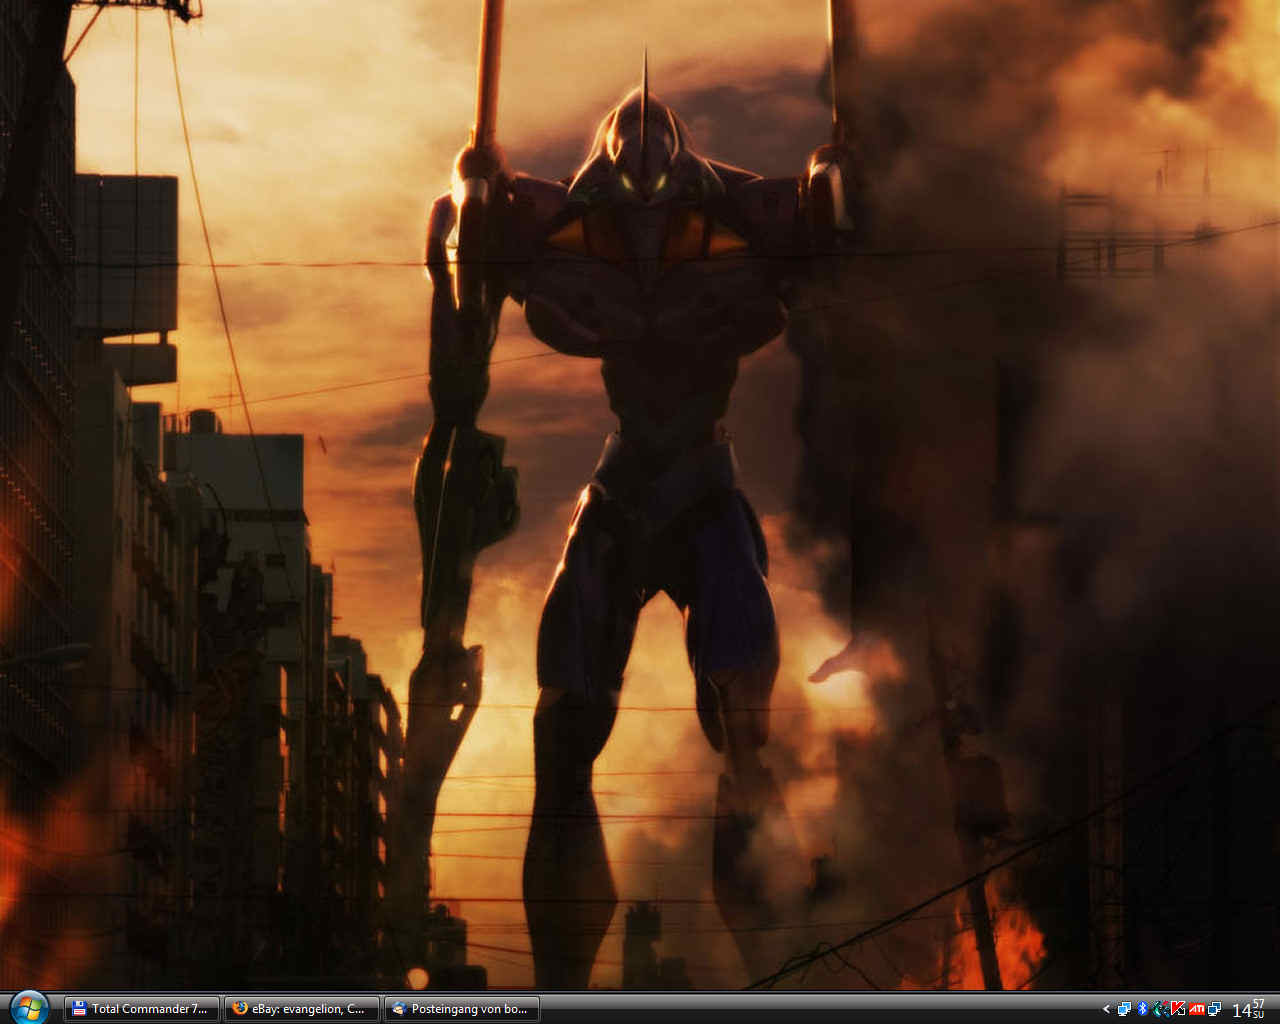Screen dimensions: 1280x1024
Task: Click the floppy disk Total Commander icon
Action: 79,1009
